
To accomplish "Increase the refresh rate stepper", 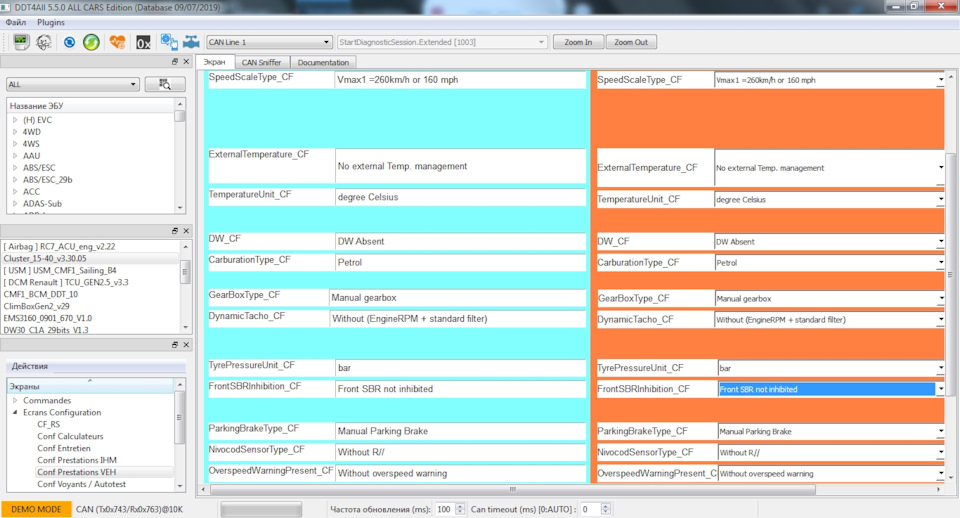I will click(460, 506).
